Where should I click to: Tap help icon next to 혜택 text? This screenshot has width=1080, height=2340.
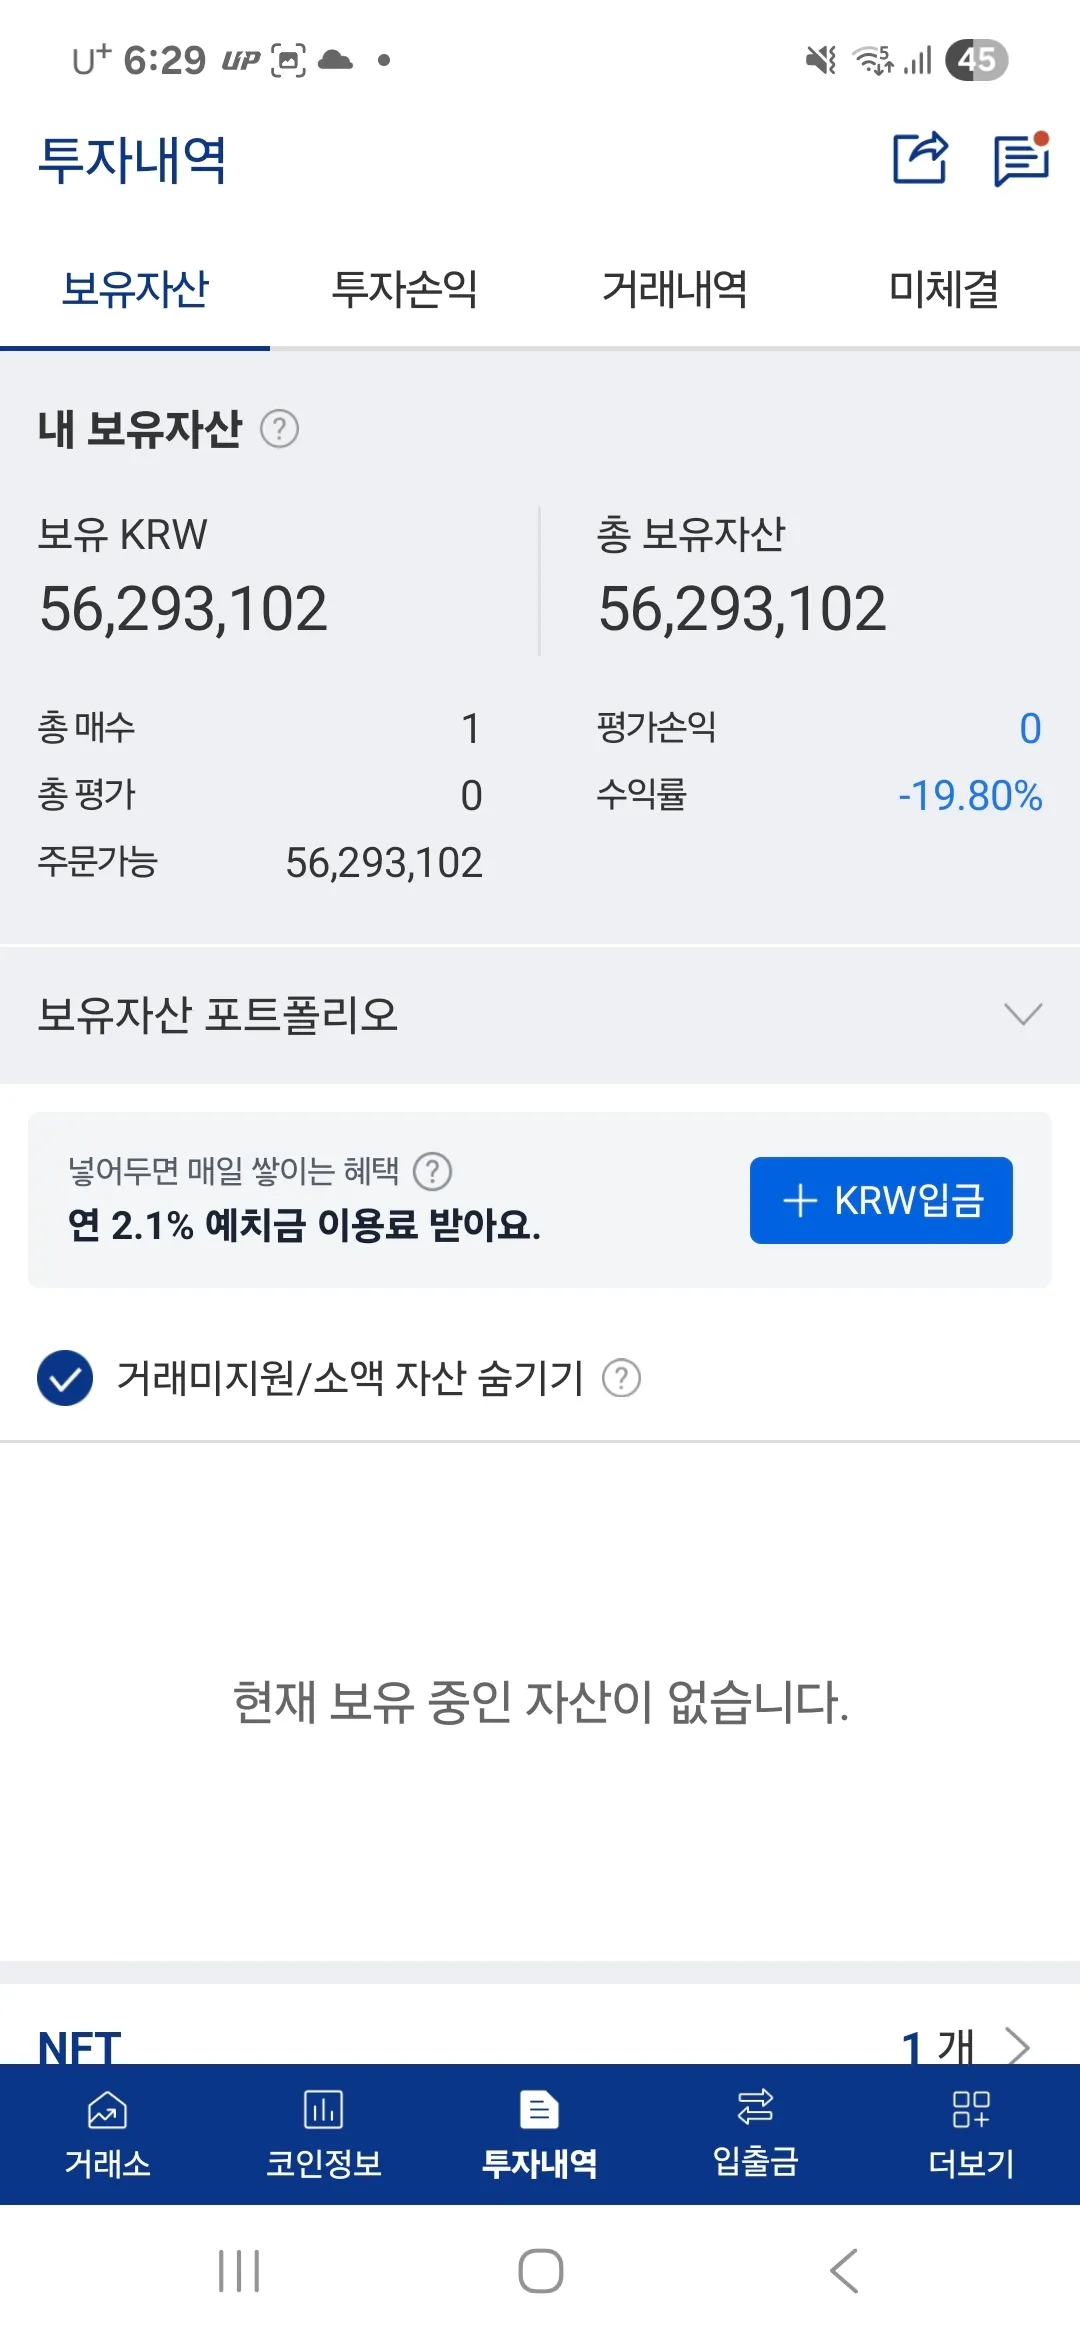tap(433, 1171)
